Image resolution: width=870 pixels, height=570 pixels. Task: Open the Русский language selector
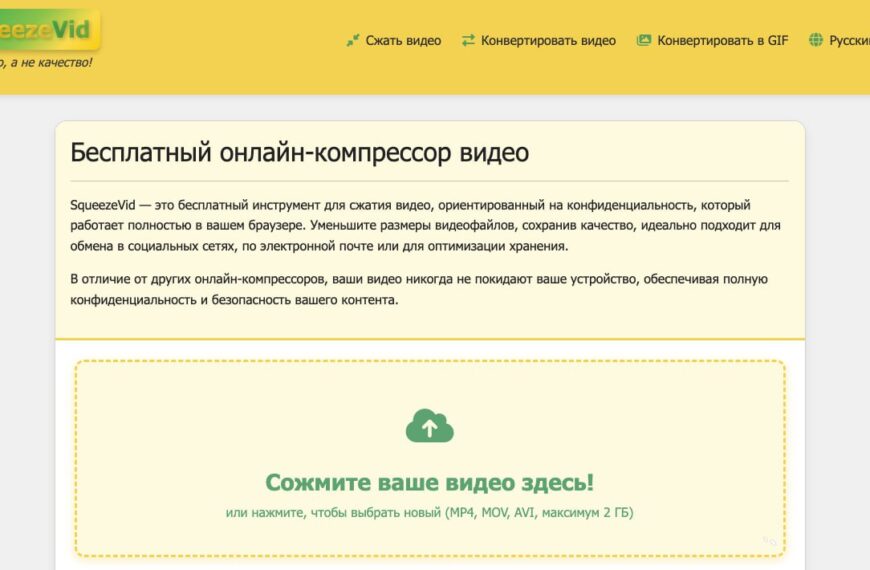pyautogui.click(x=849, y=41)
